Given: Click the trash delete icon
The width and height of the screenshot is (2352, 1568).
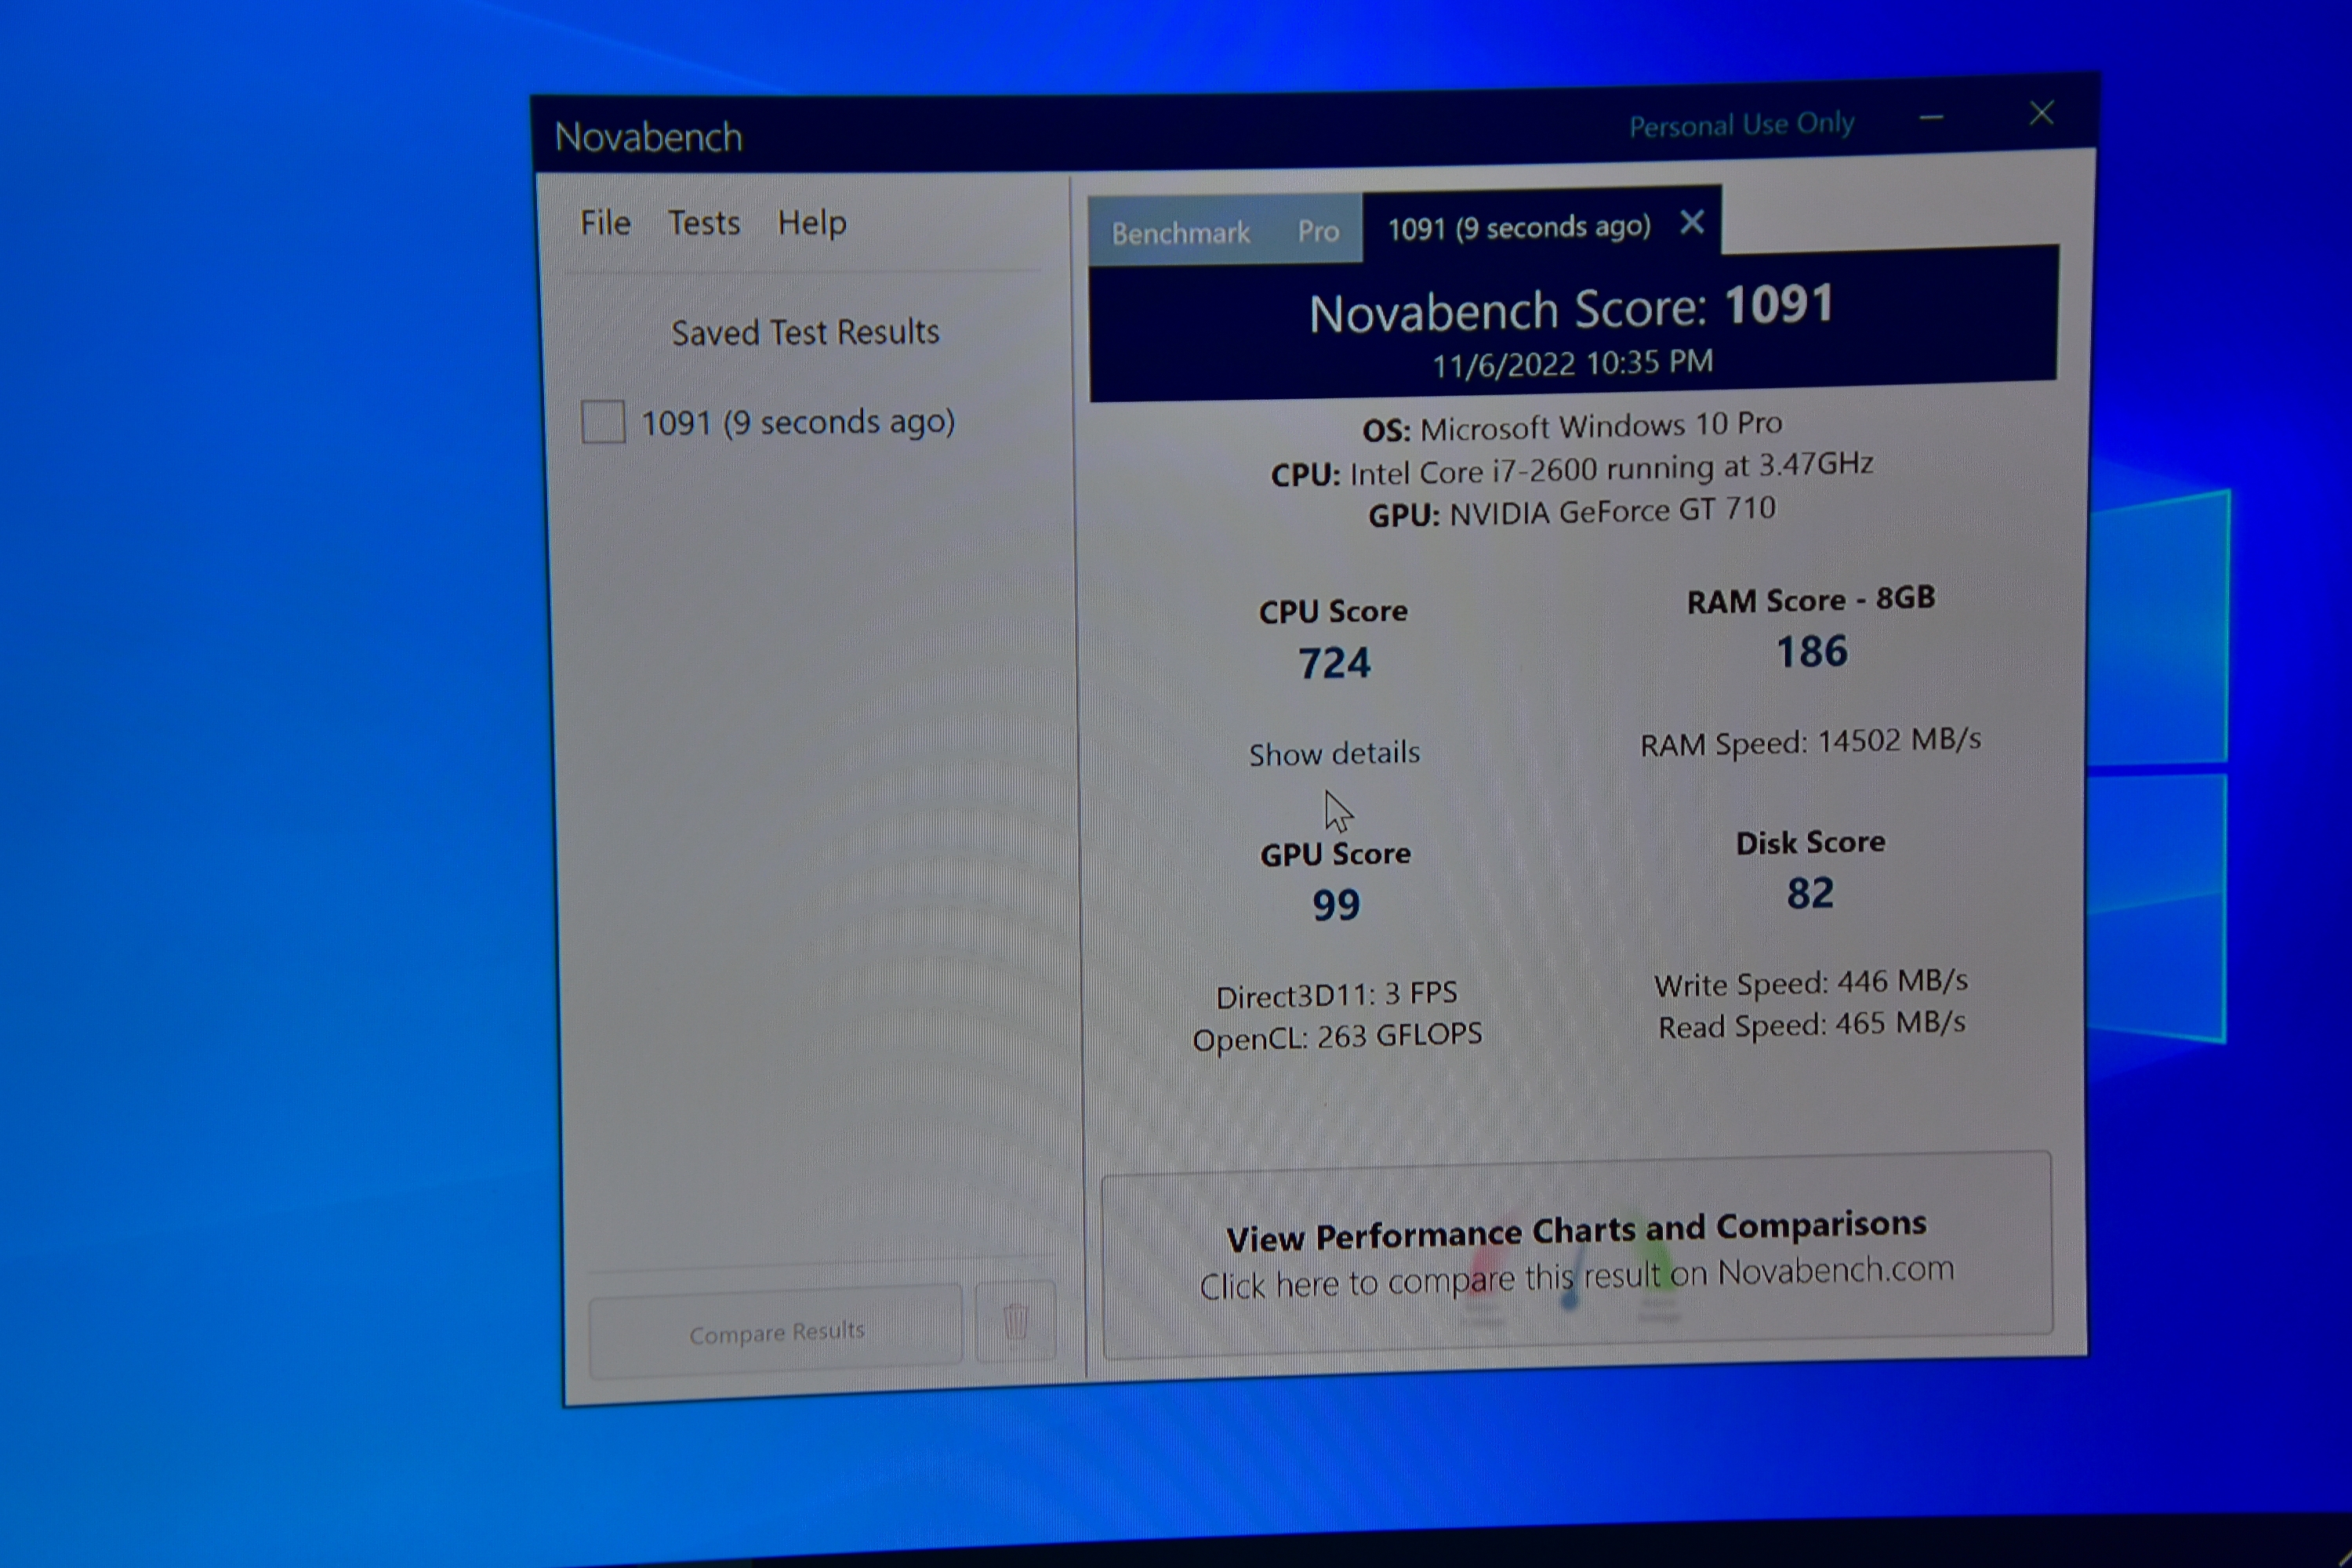Looking at the screenshot, I should [x=1015, y=1322].
